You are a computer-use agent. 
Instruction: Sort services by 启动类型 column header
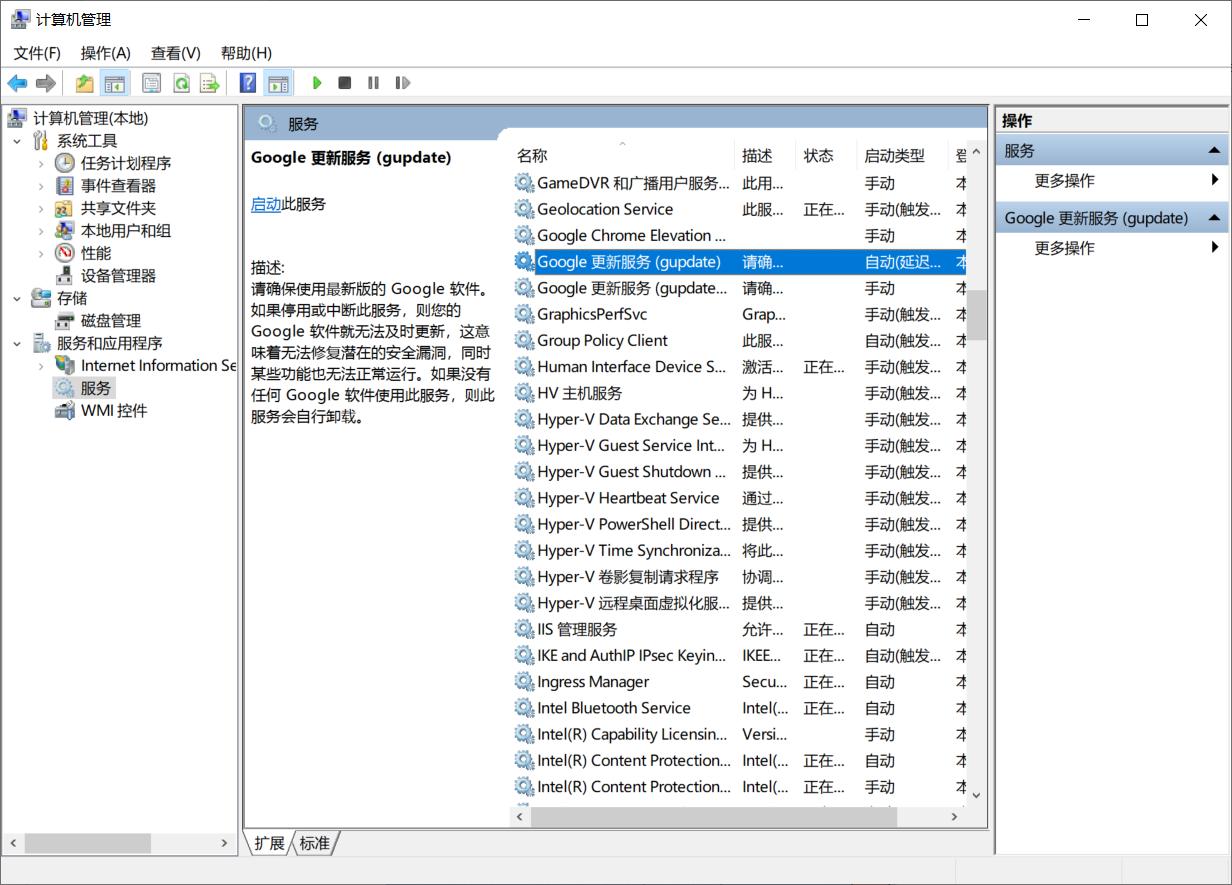click(894, 156)
